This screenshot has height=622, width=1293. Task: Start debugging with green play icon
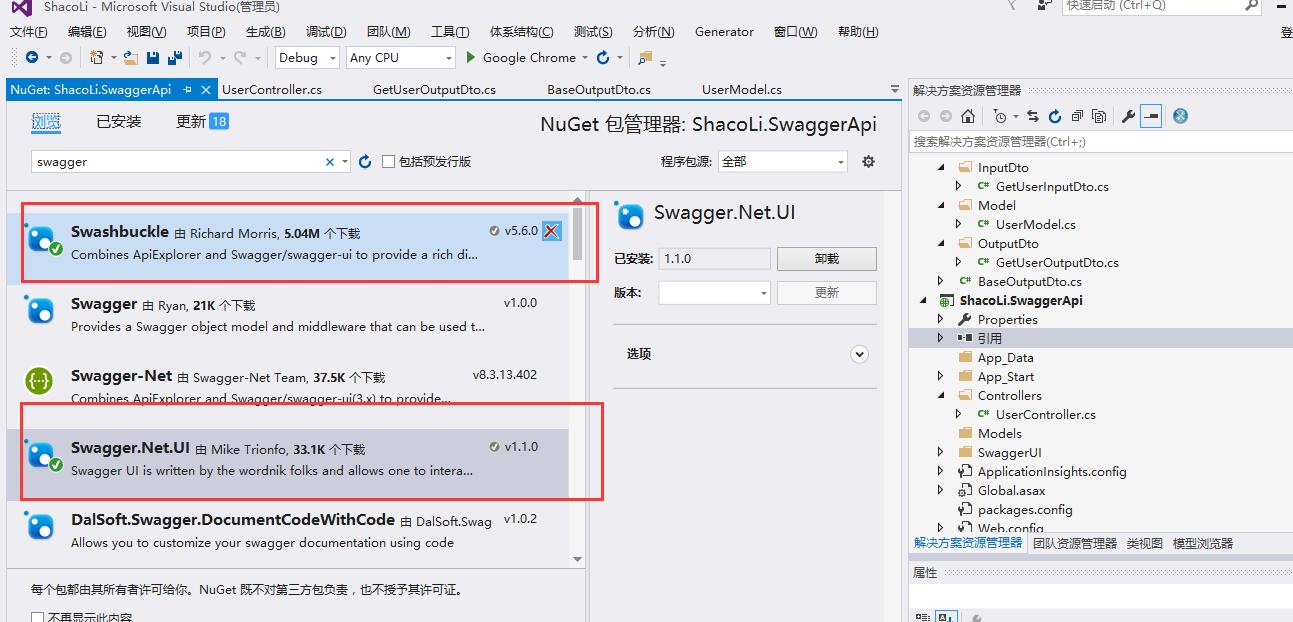coord(471,58)
